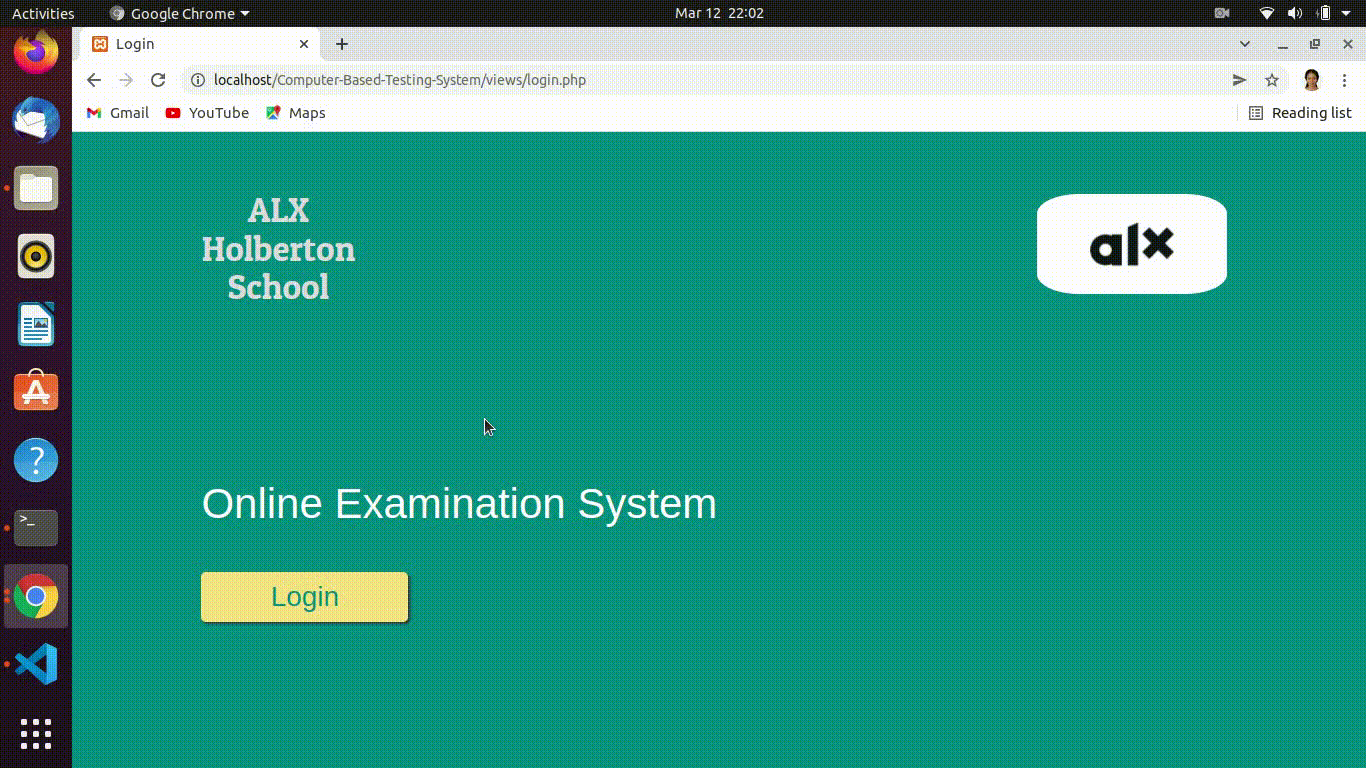View site information icon in address bar

tap(198, 80)
